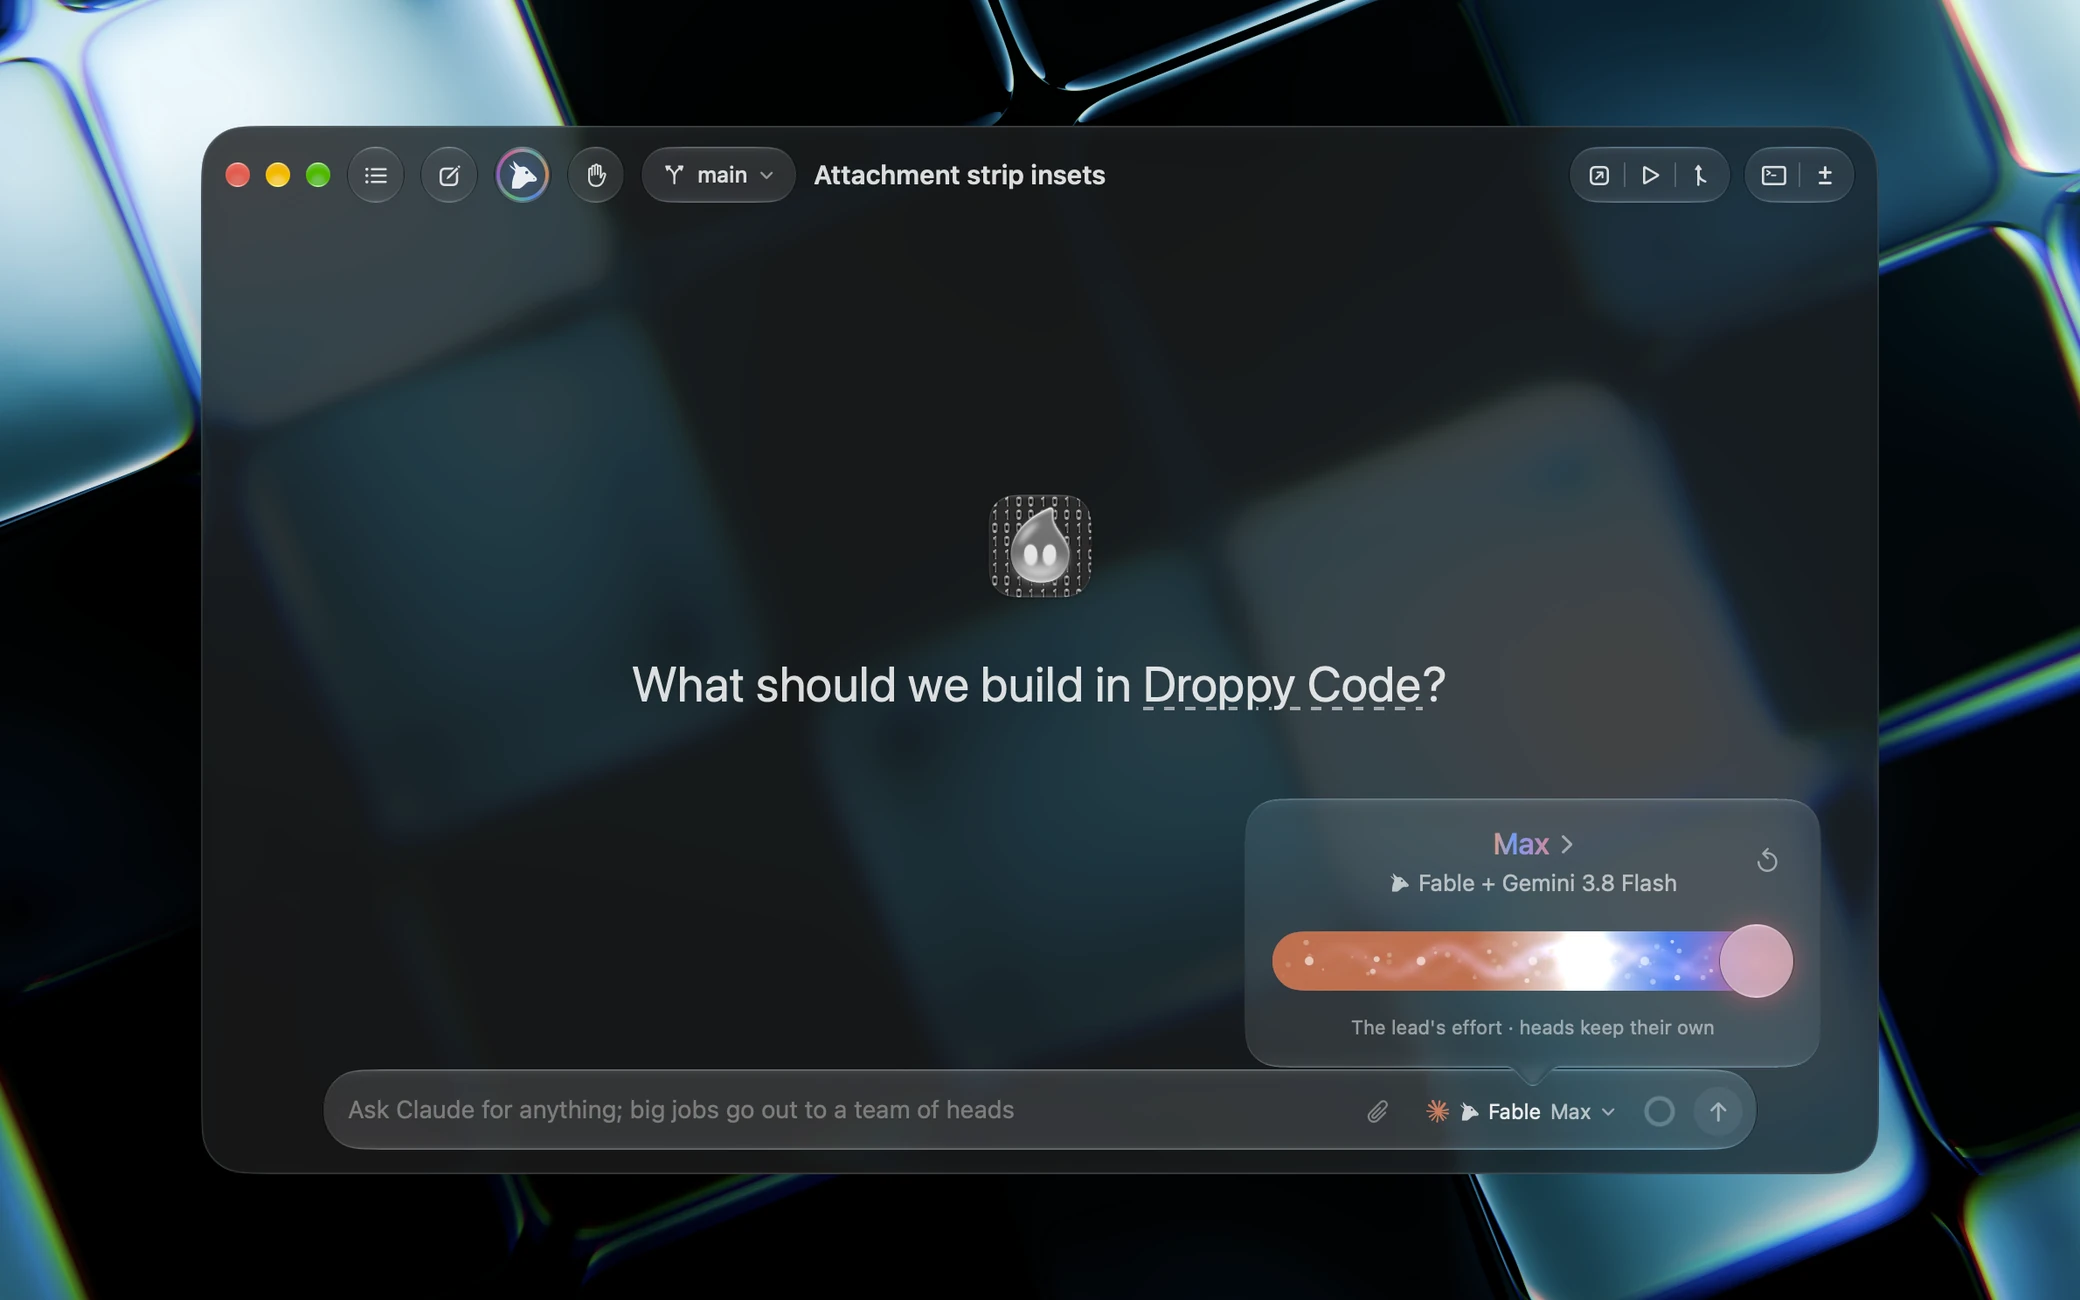Screen dimensions: 2080x1300
Task: Click the green full-screen window button
Action: click(318, 175)
